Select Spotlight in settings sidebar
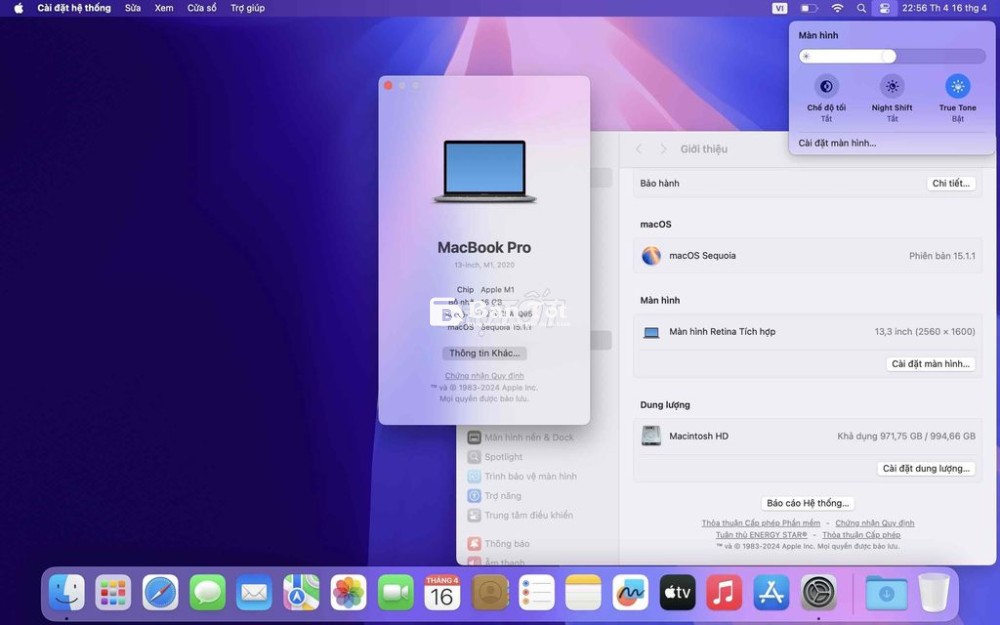Image resolution: width=1000 pixels, height=625 pixels. 496,457
